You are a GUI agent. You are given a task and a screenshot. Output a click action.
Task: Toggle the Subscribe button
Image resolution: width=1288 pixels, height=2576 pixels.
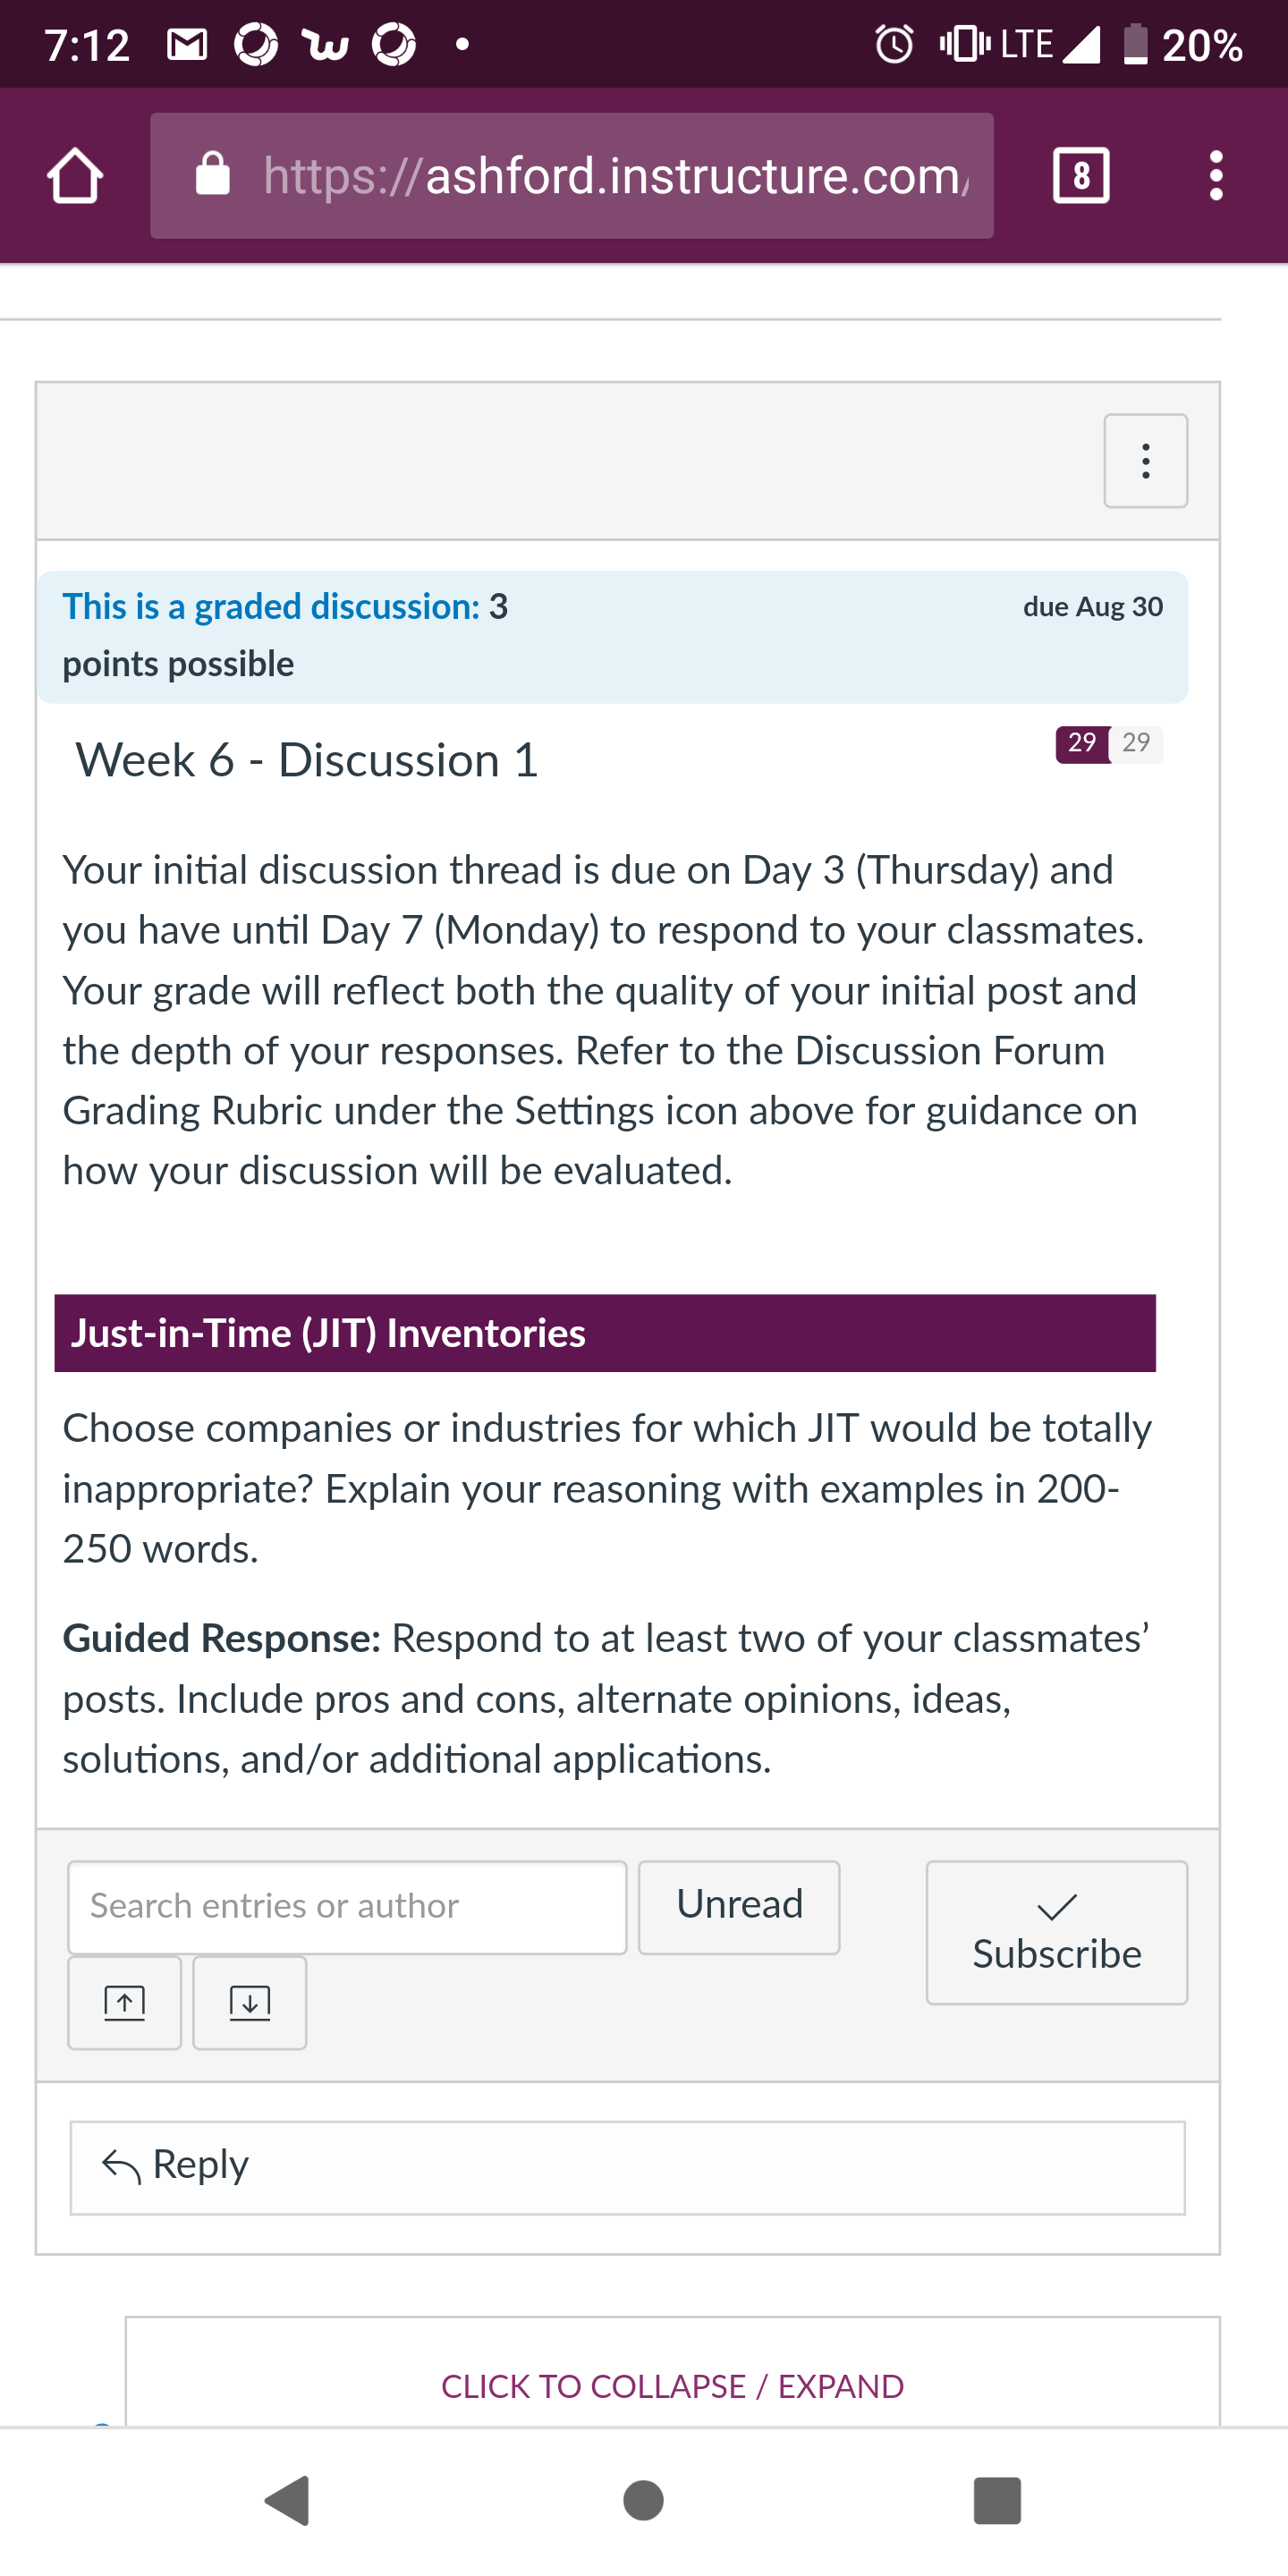coord(1057,1932)
